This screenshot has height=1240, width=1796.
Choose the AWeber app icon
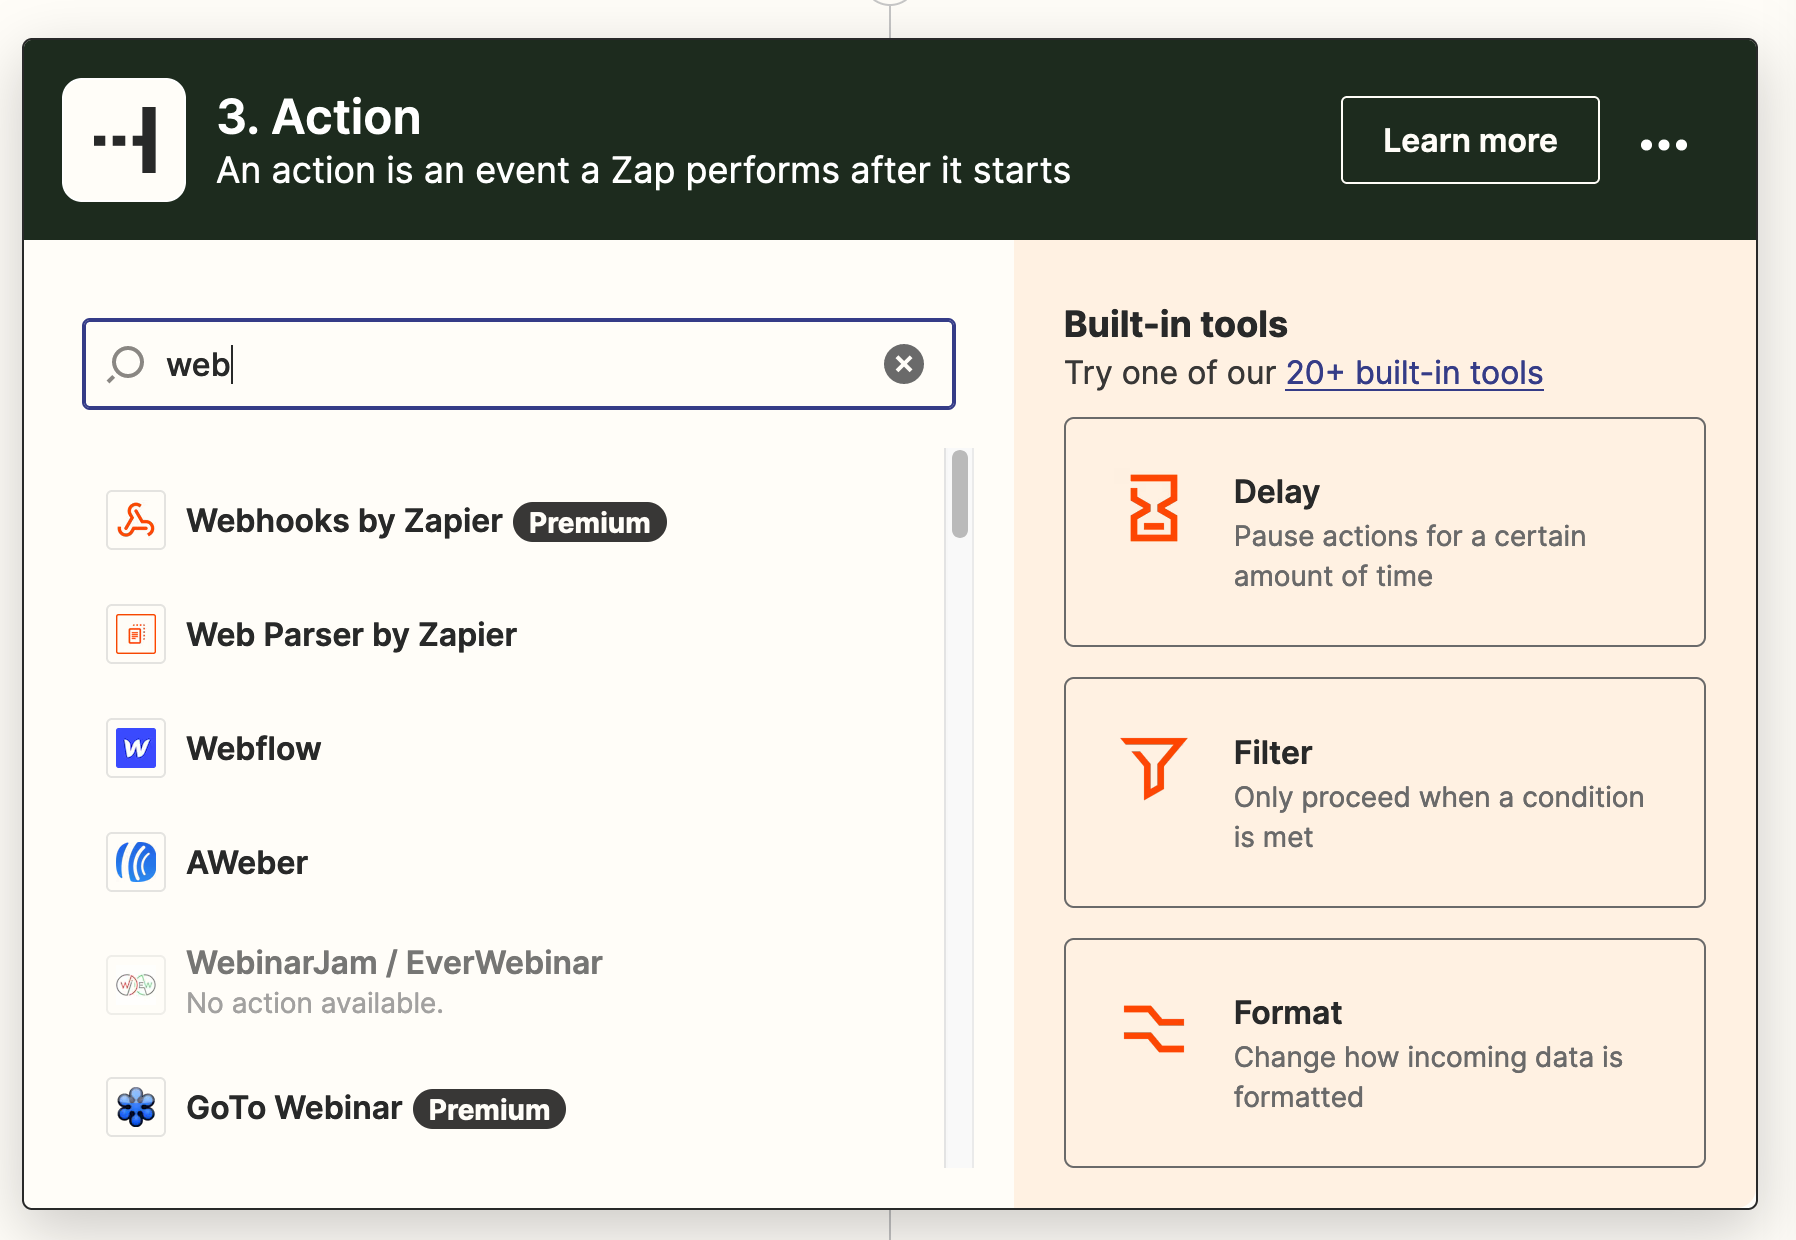click(136, 862)
